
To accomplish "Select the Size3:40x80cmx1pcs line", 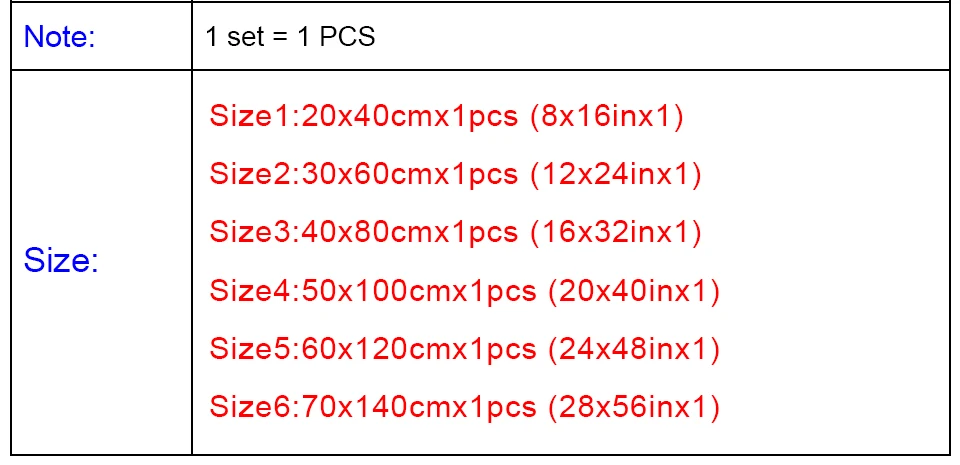I will (456, 232).
